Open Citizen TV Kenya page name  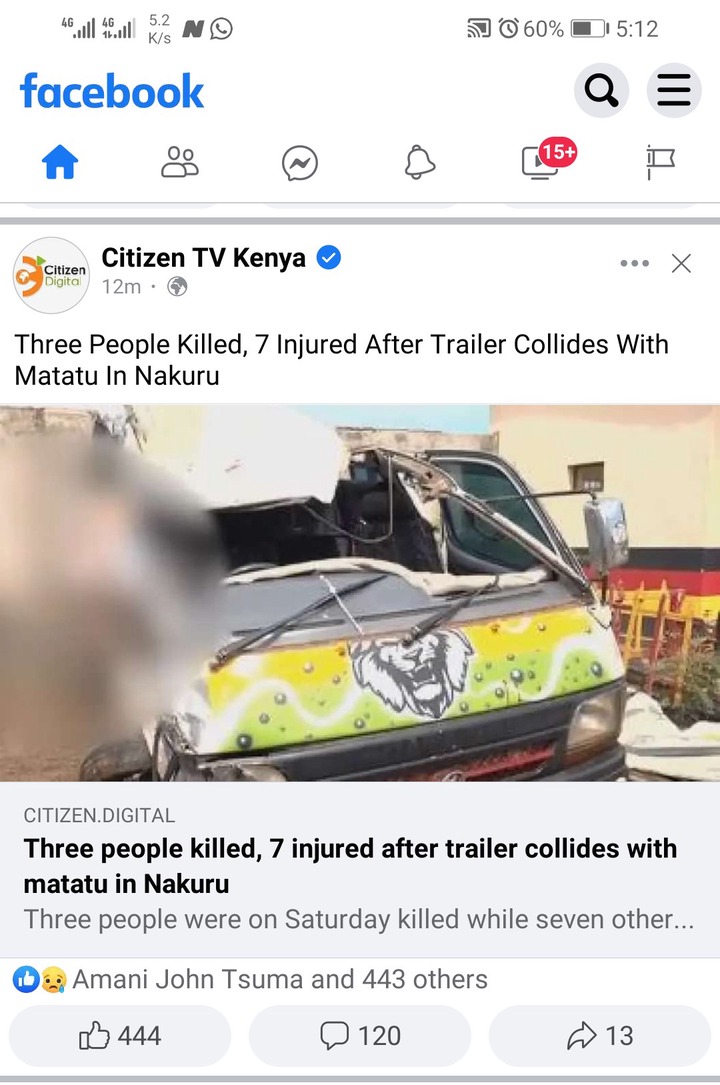tap(203, 257)
